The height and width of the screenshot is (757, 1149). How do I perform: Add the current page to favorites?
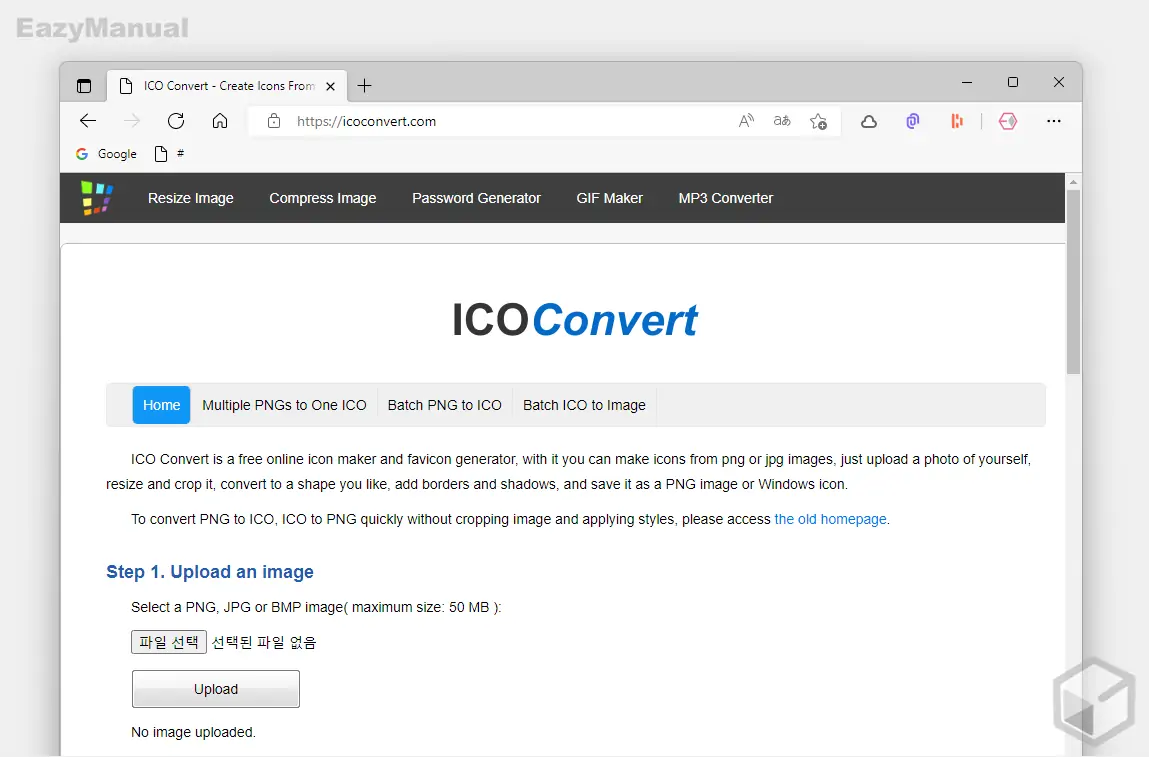click(x=818, y=121)
